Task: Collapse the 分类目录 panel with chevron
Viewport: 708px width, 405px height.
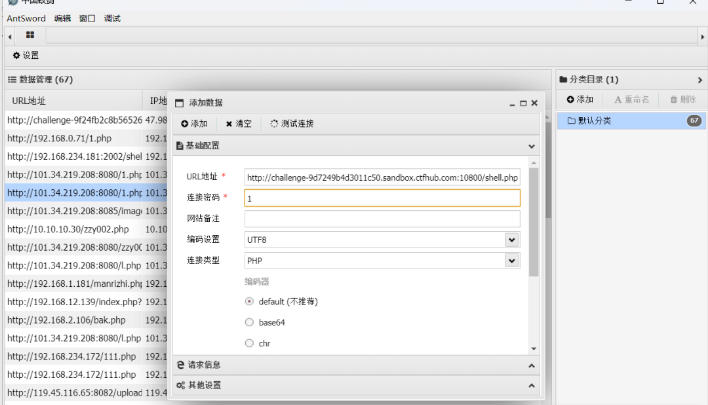Action: click(700, 80)
